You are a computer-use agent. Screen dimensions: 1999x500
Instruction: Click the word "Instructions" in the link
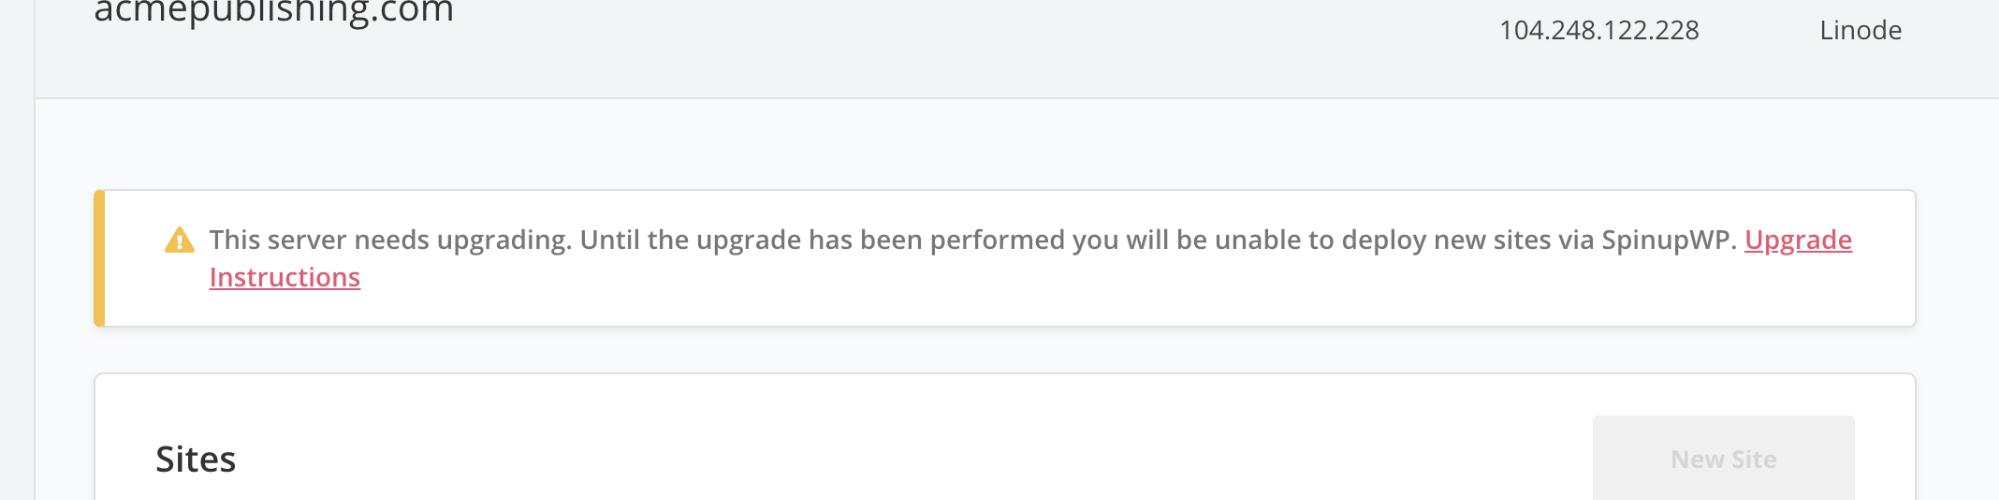click(x=284, y=277)
